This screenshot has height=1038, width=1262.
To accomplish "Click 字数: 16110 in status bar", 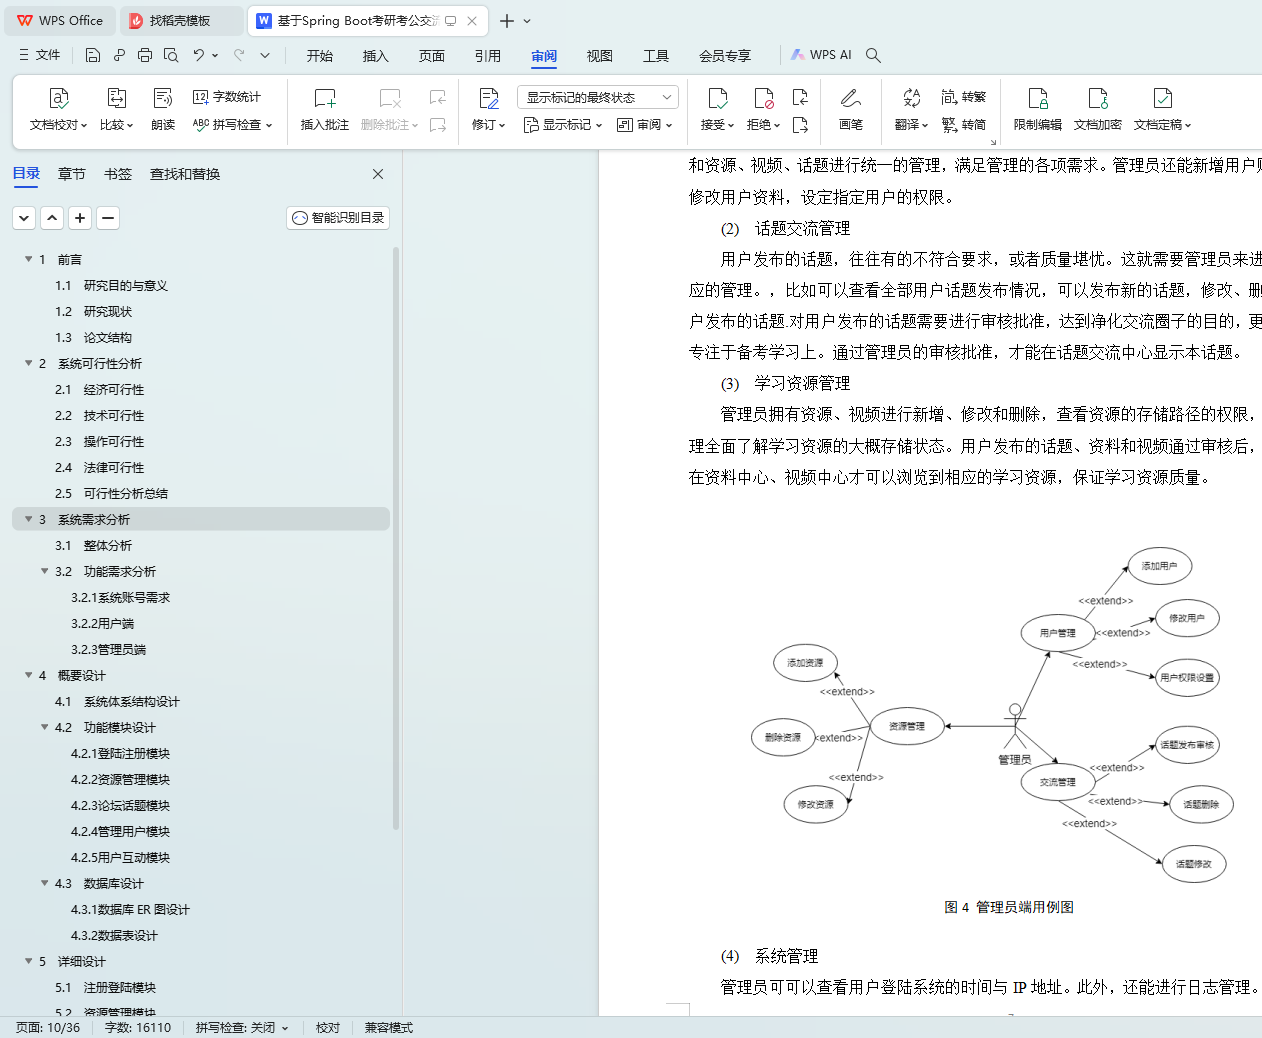I will 138,1027.
